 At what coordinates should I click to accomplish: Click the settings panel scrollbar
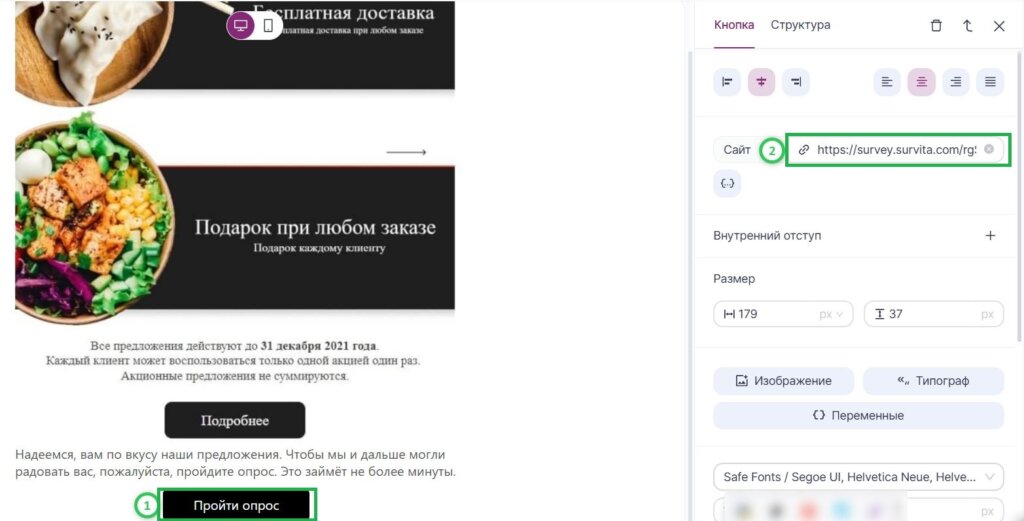[x=1019, y=196]
